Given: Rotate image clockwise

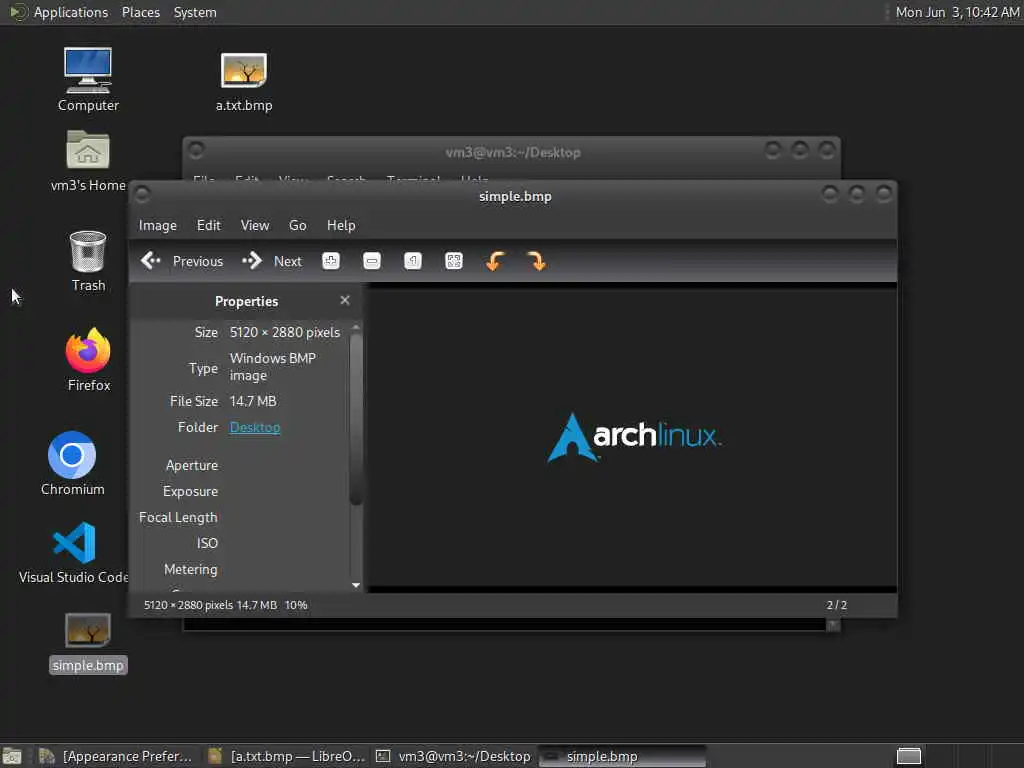Looking at the screenshot, I should tap(536, 261).
